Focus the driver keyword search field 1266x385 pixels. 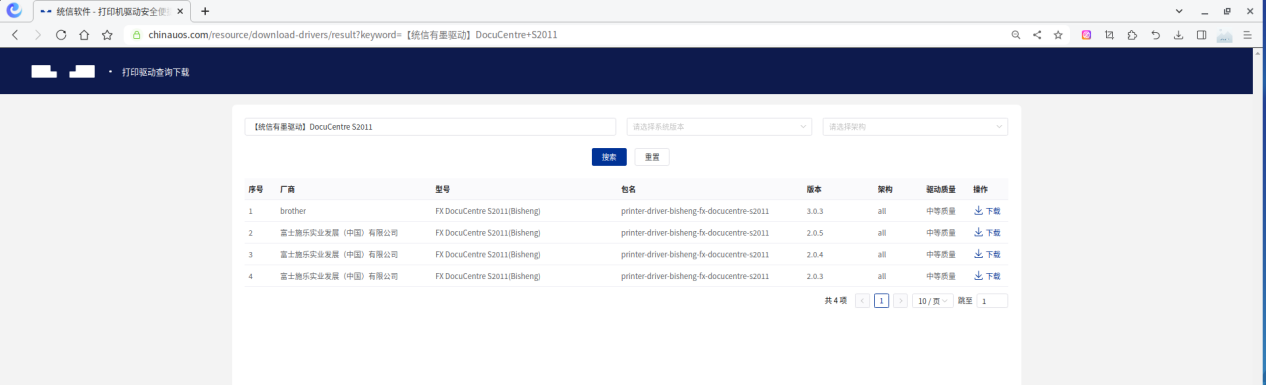(x=430, y=127)
